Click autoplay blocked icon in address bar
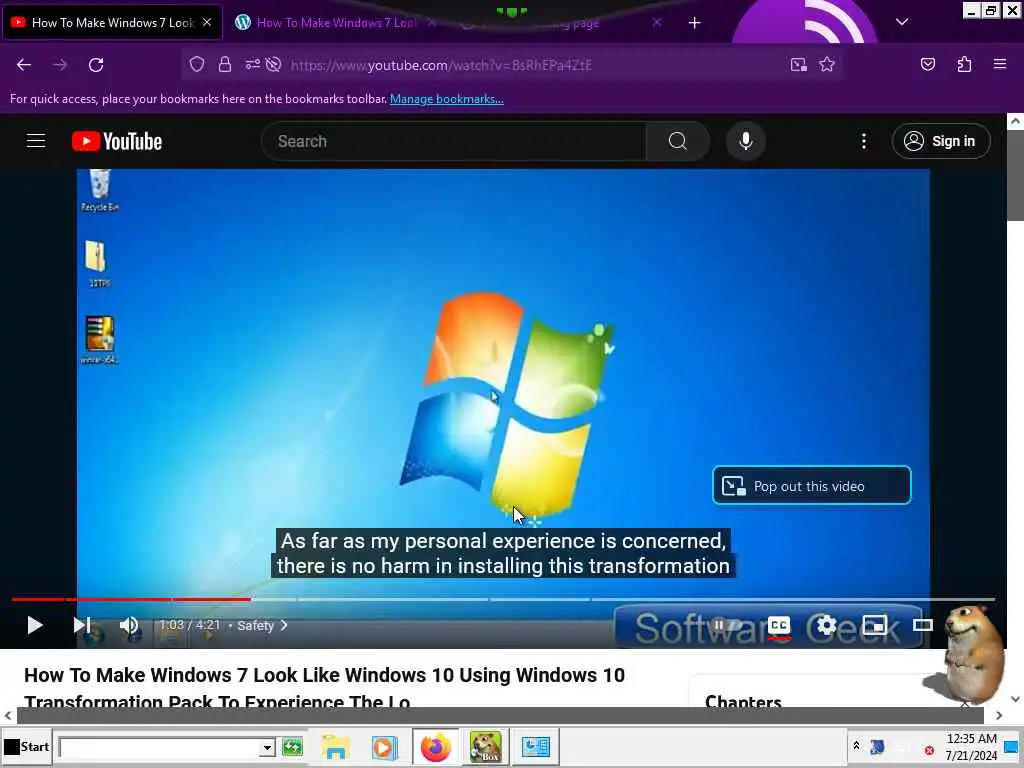Image resolution: width=1024 pixels, height=768 pixels. tap(274, 64)
